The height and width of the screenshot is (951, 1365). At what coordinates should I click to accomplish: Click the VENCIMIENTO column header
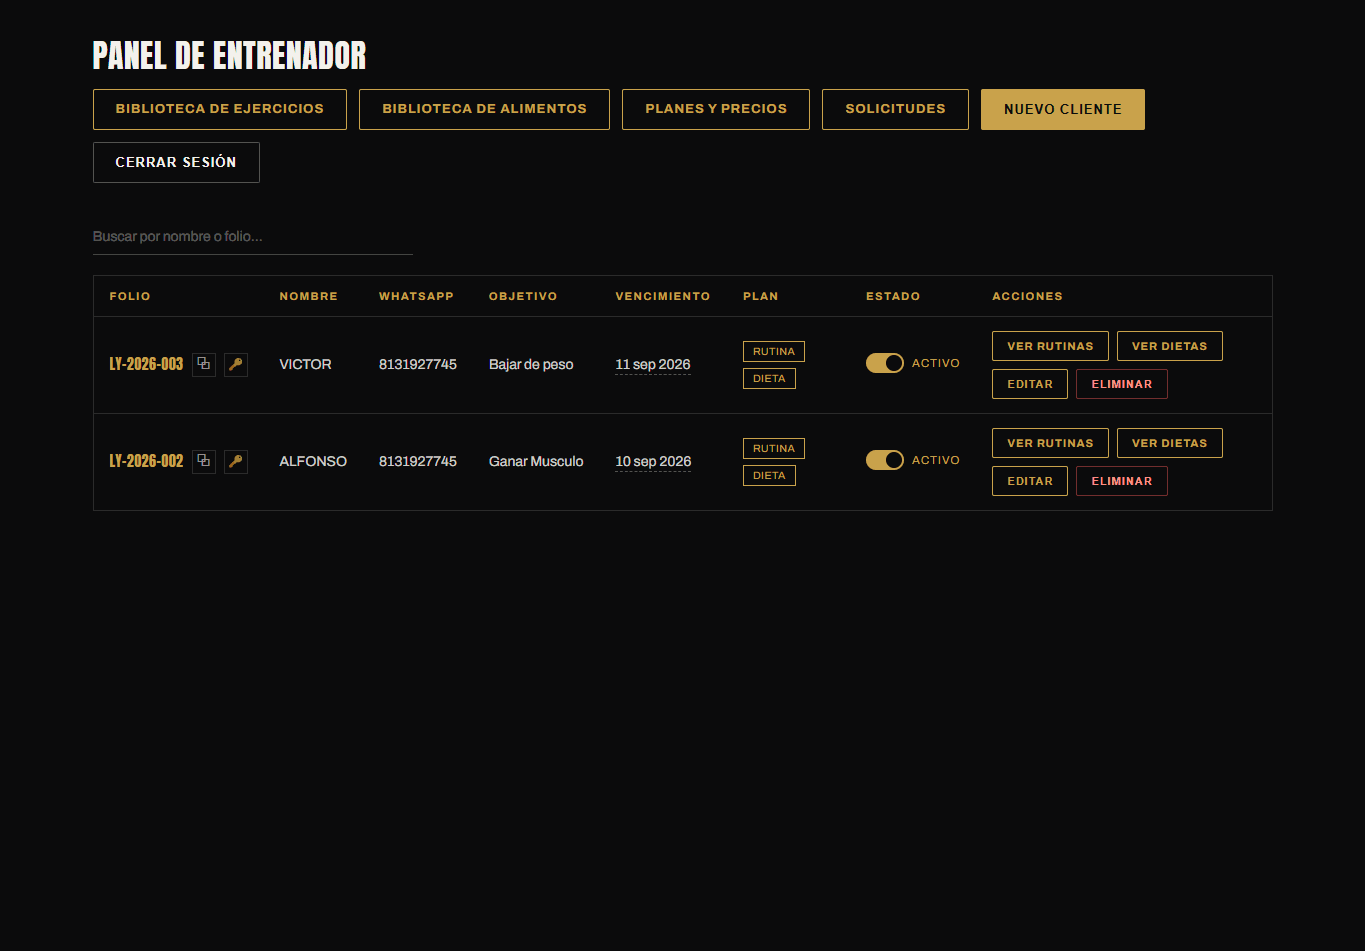663,296
